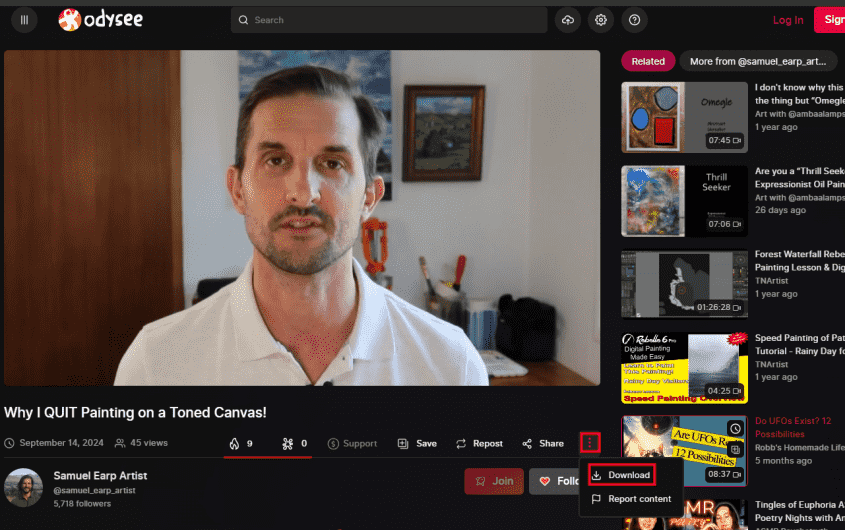Switch to More from @samuel_earp_art tab
The width and height of the screenshot is (845, 530).
[x=758, y=61]
